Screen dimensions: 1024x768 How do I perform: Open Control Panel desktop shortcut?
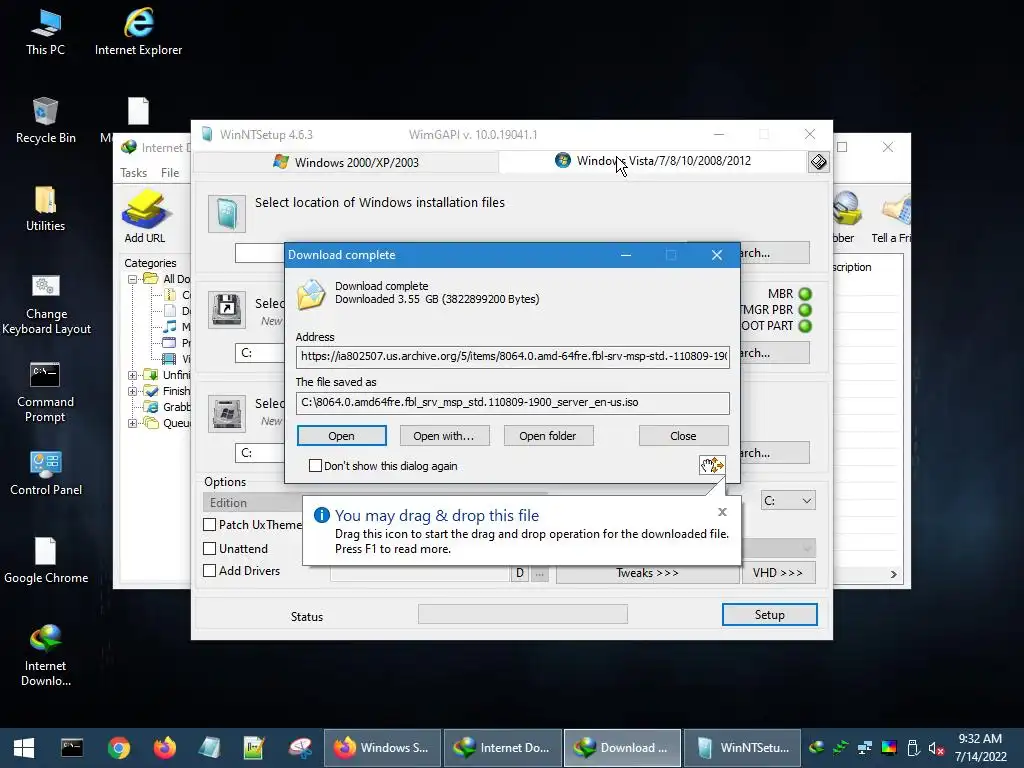pos(46,473)
